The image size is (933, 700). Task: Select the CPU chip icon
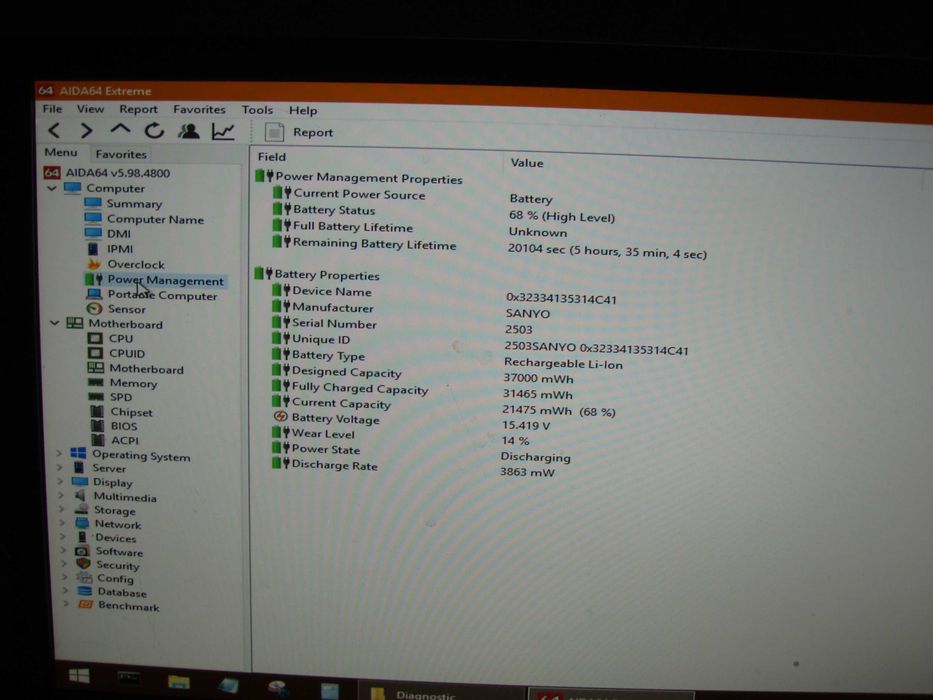pos(95,338)
